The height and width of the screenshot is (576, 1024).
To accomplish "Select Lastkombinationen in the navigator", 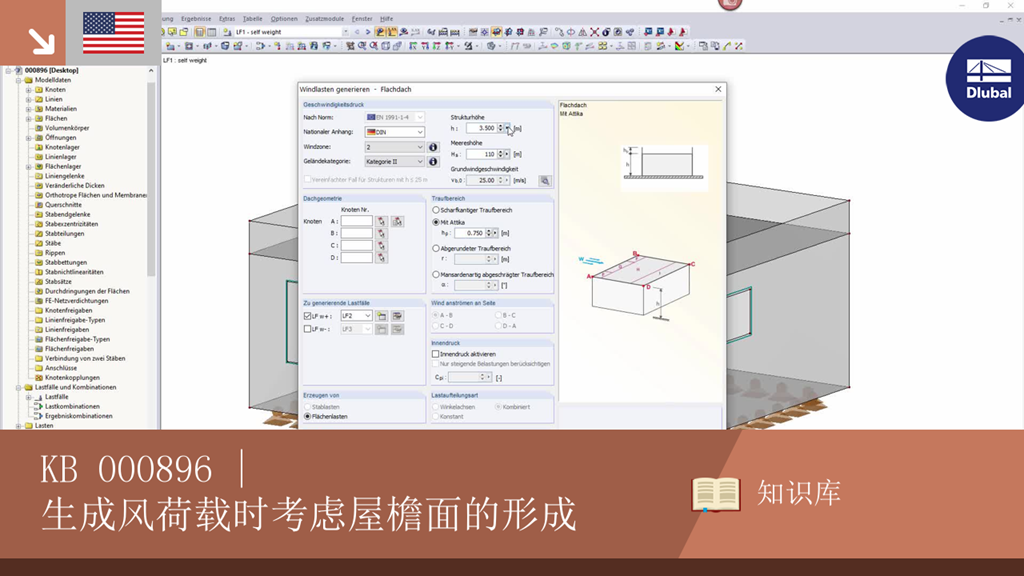I will [x=72, y=406].
